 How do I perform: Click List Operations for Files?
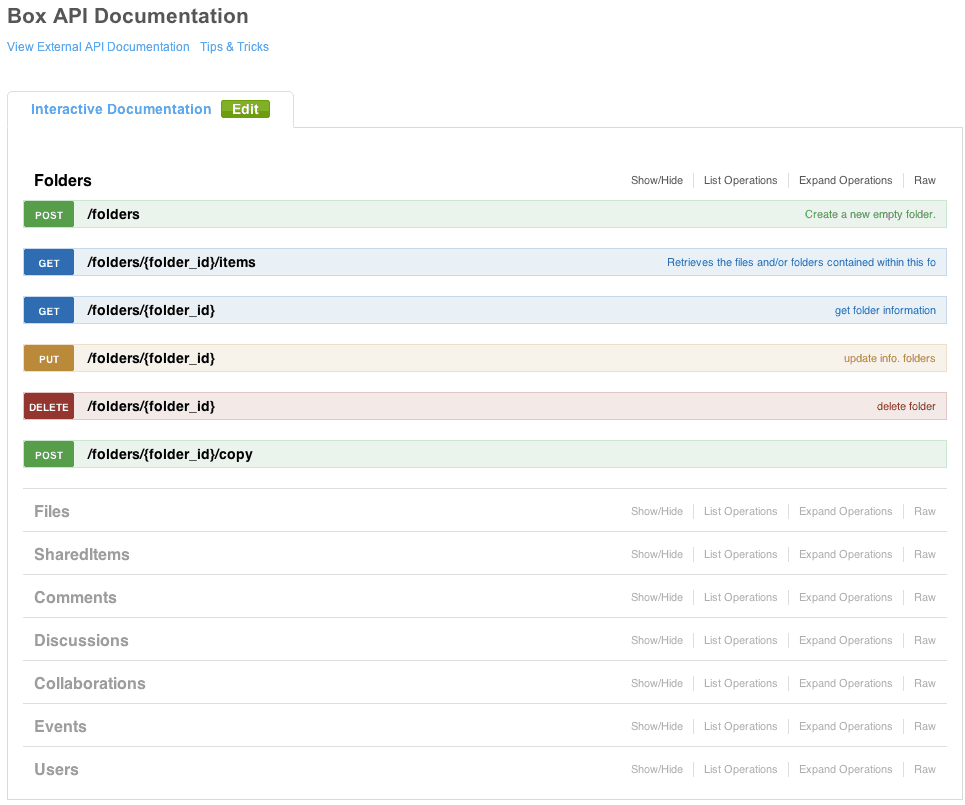click(x=740, y=511)
